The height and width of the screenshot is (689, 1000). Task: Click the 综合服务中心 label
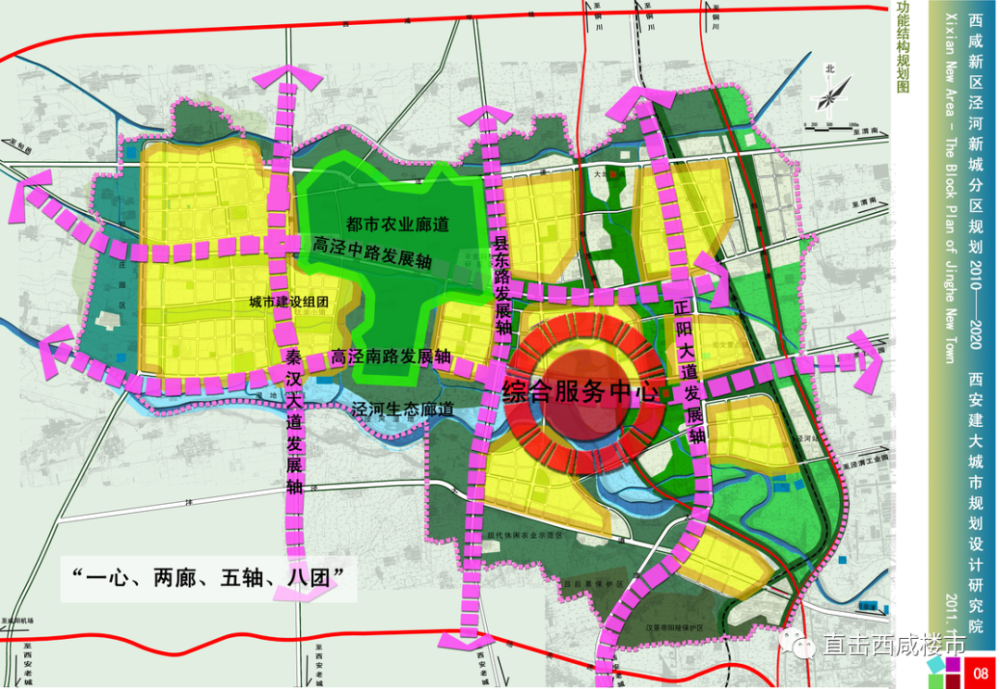[580, 391]
